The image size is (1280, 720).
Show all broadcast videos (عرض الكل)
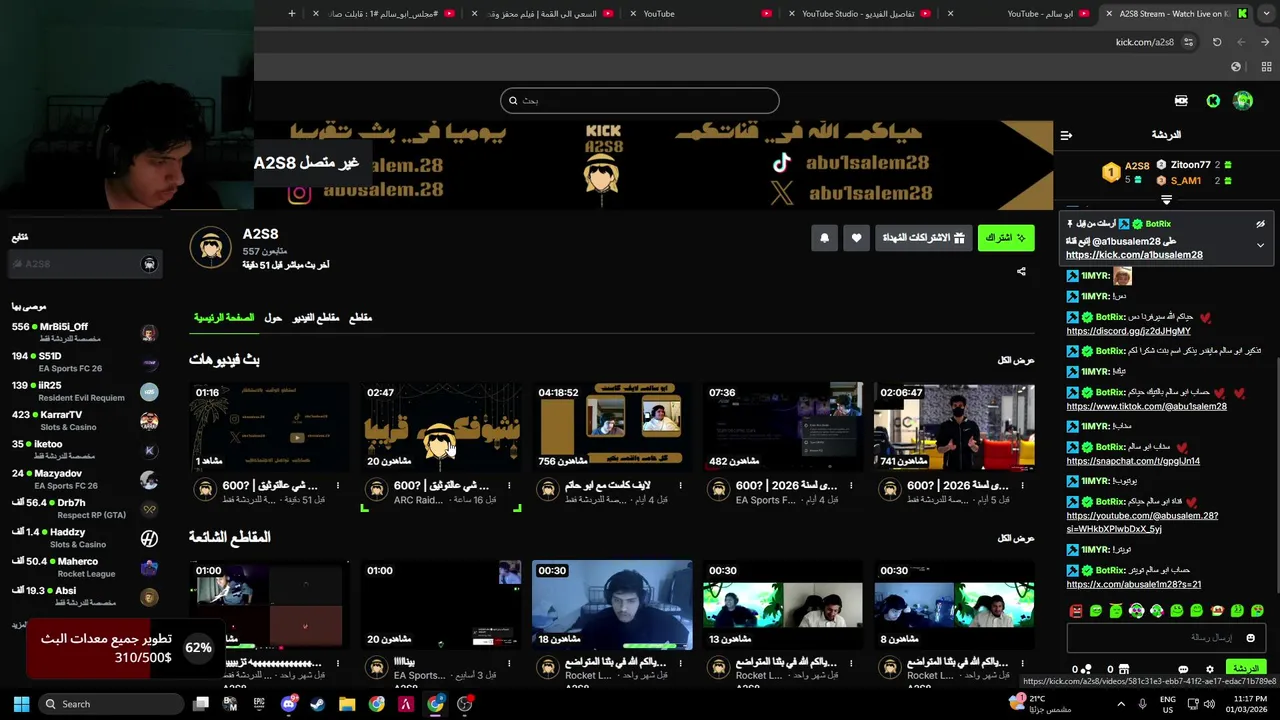pyautogui.click(x=1016, y=360)
